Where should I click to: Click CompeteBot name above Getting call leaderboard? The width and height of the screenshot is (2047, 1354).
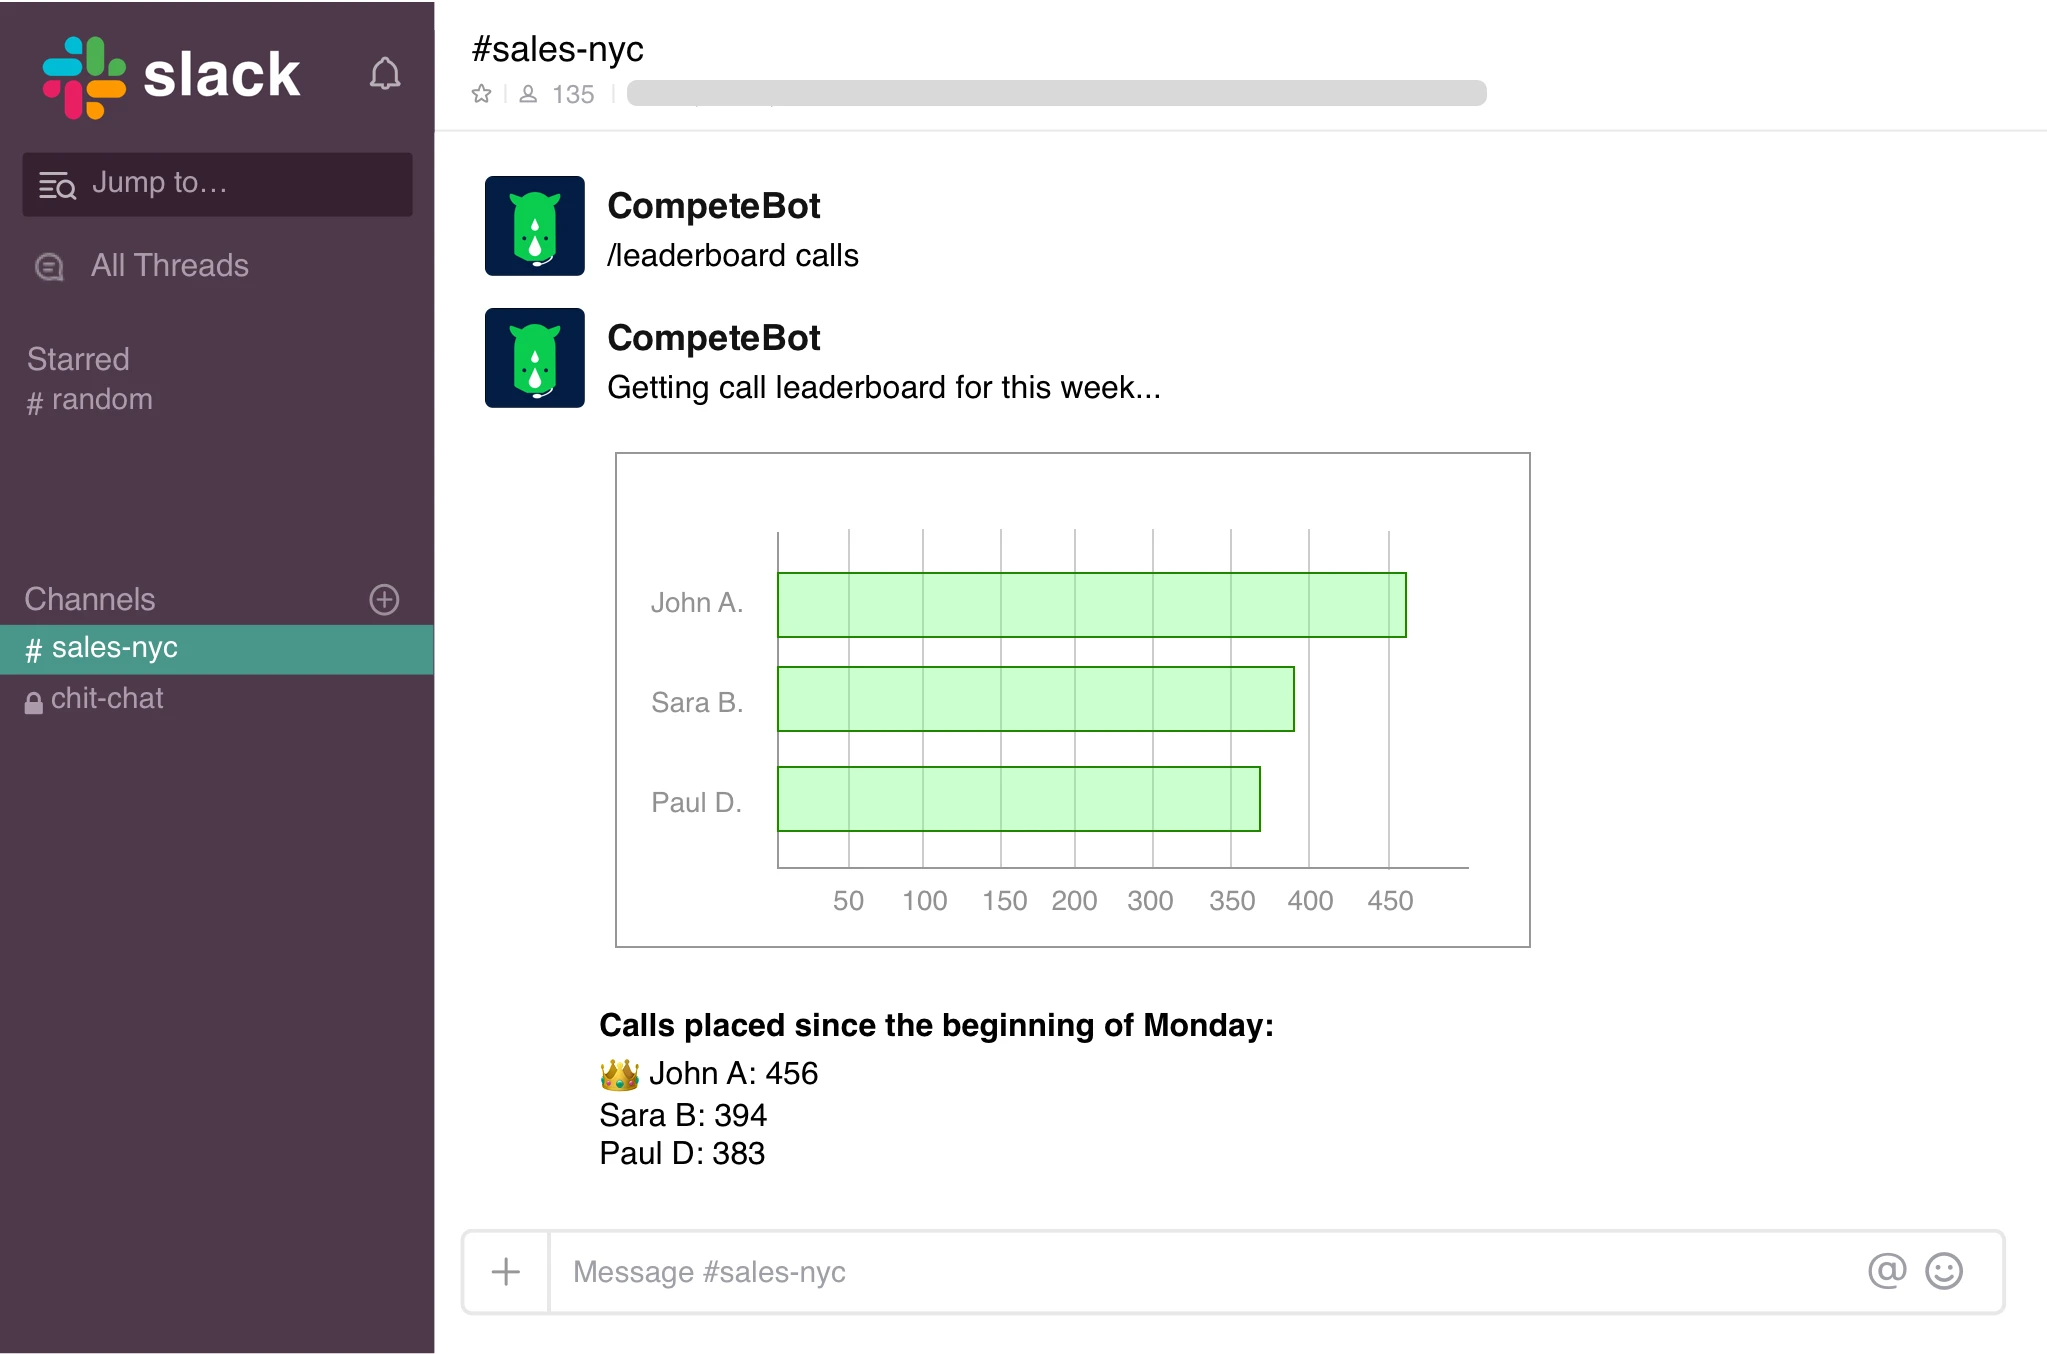point(714,338)
